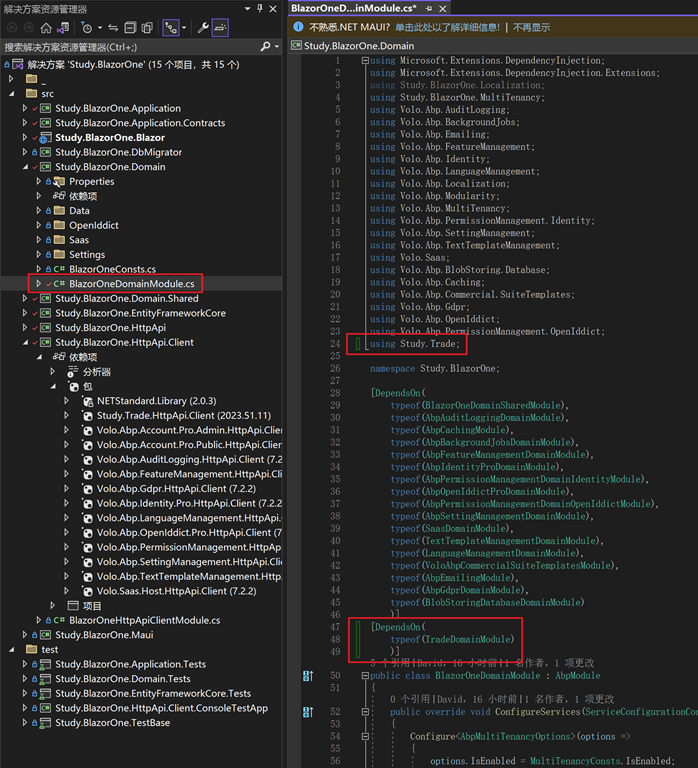This screenshot has height=768, width=698.
Task: Click the Study.BlazorOne.Maui project icon
Action: click(x=46, y=635)
